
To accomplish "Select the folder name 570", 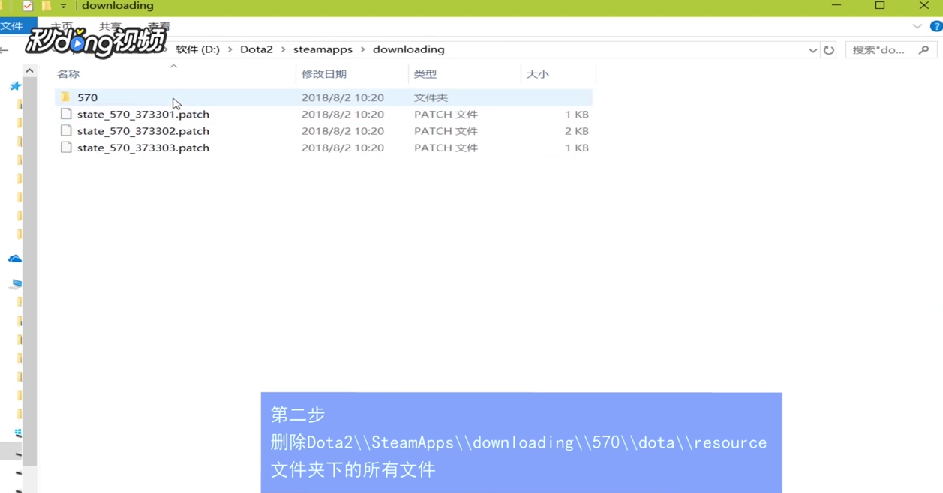I will tap(87, 97).
